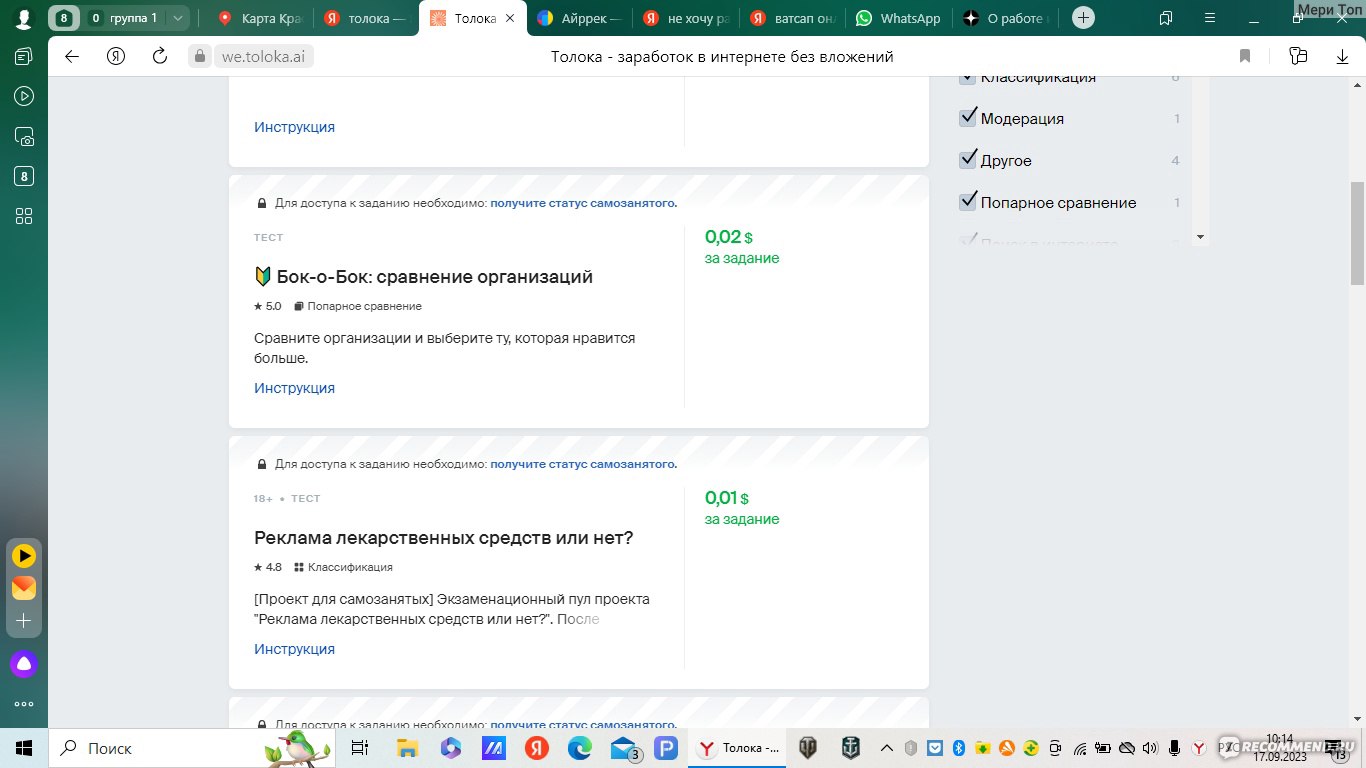Viewport: 1366px width, 768px height.
Task: Open the Copilot icon on the taskbar
Action: 450,748
